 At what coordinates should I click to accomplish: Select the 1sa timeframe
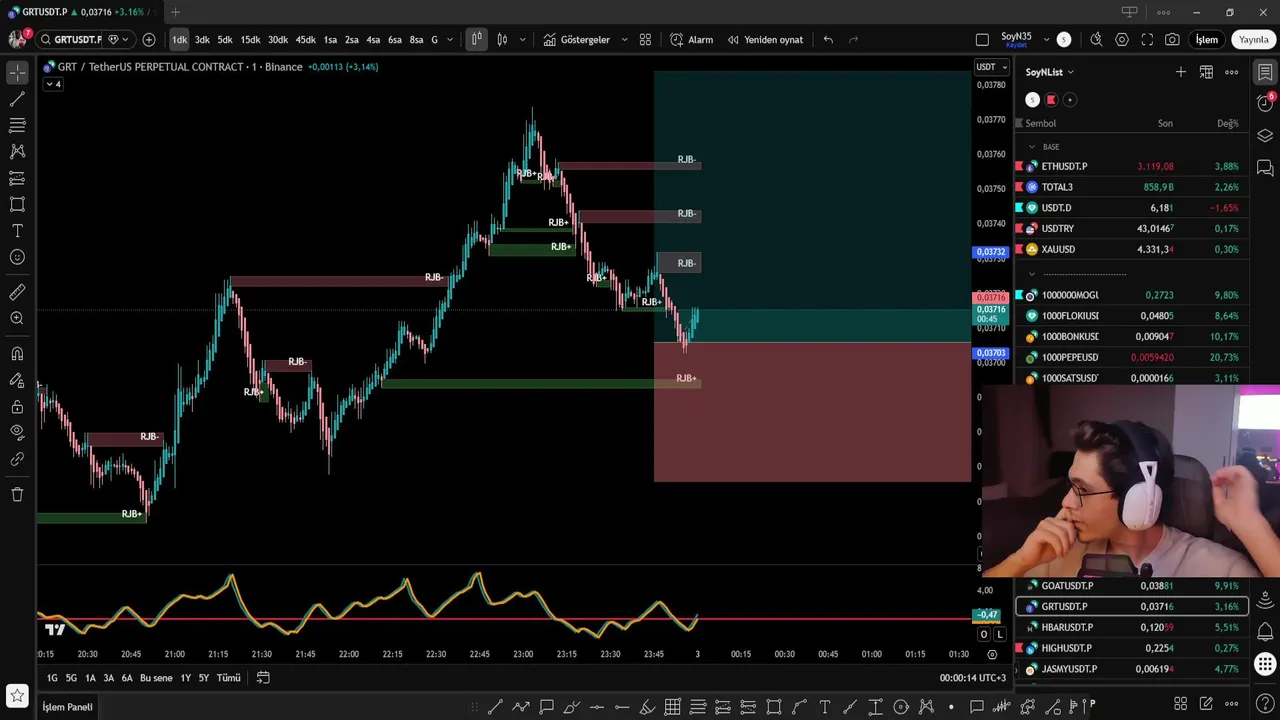(330, 40)
